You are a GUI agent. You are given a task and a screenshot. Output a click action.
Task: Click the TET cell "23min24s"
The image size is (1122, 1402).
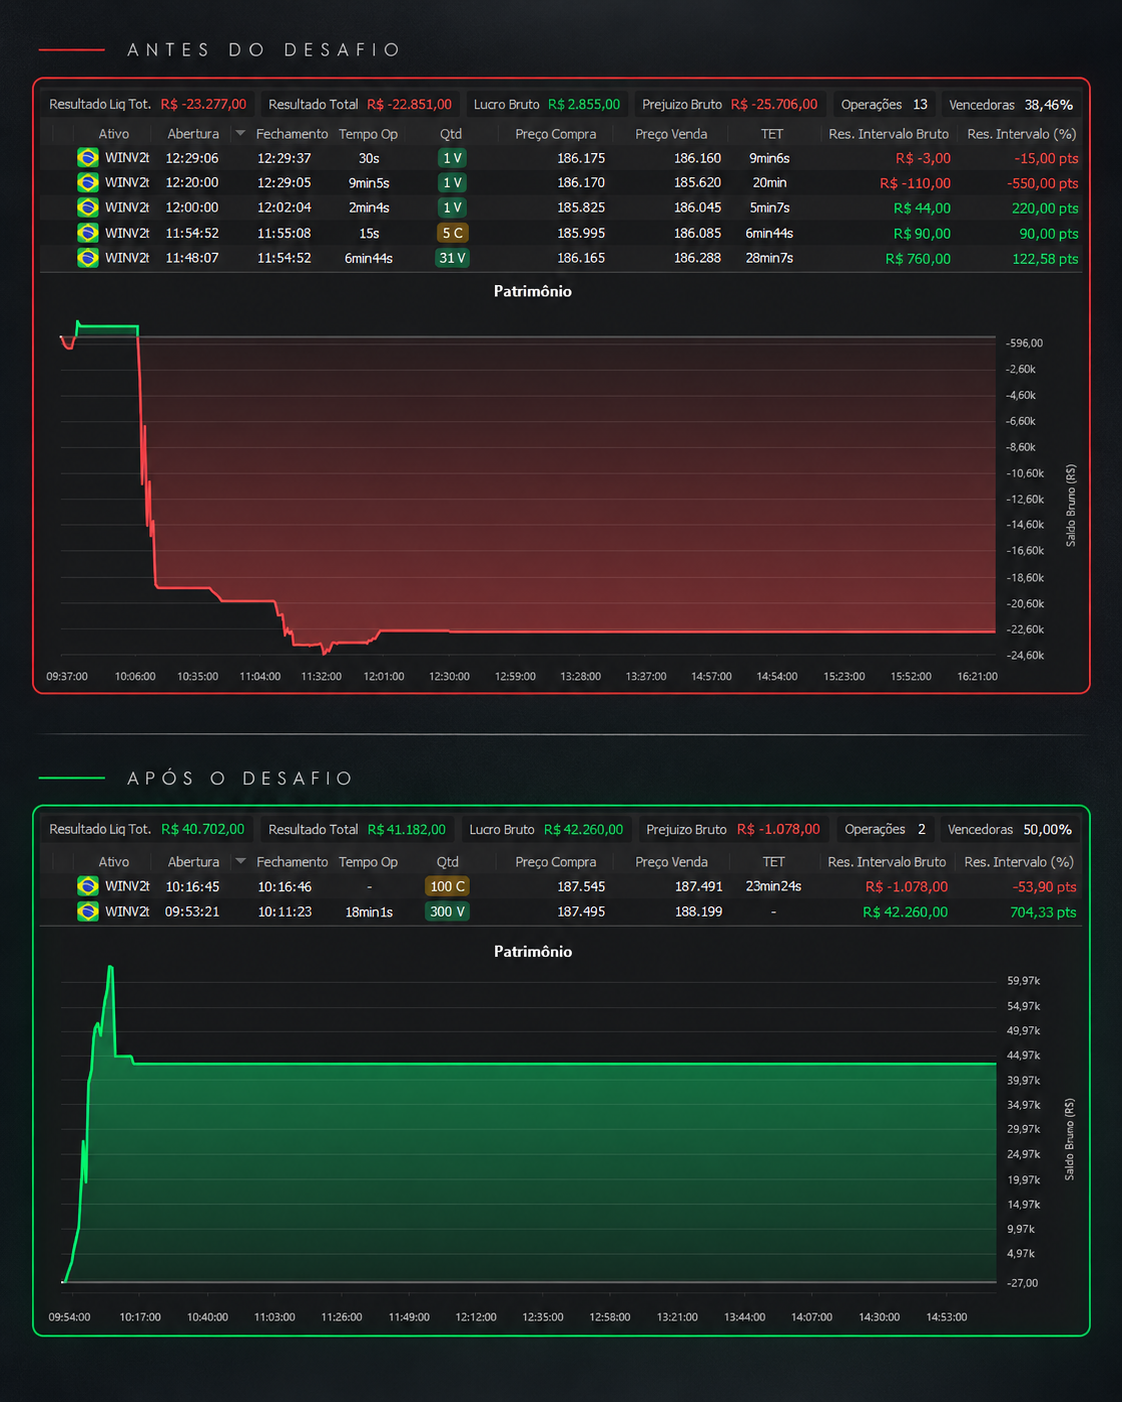[x=773, y=886]
